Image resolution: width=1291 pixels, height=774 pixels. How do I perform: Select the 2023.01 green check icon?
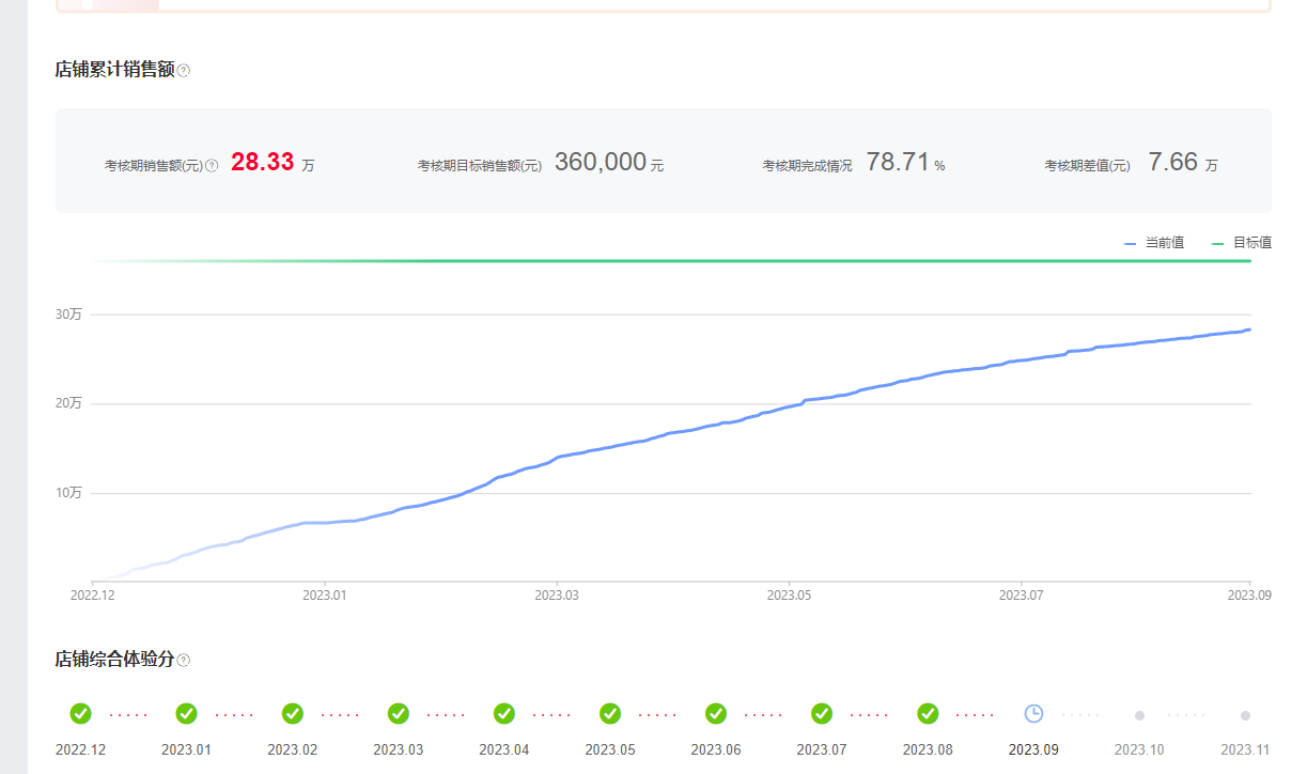[x=187, y=714]
